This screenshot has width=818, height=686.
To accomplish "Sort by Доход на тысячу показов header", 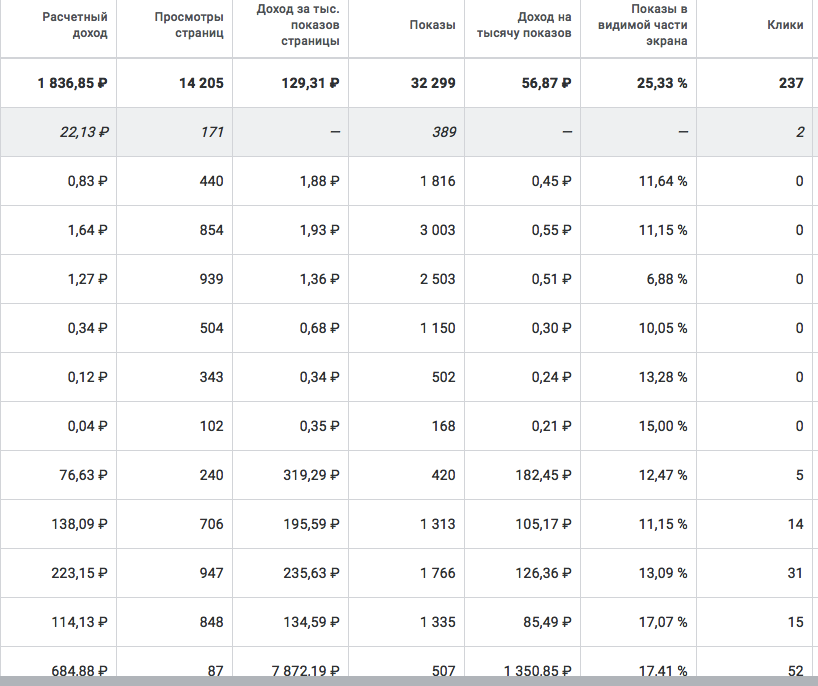I will pos(544,25).
